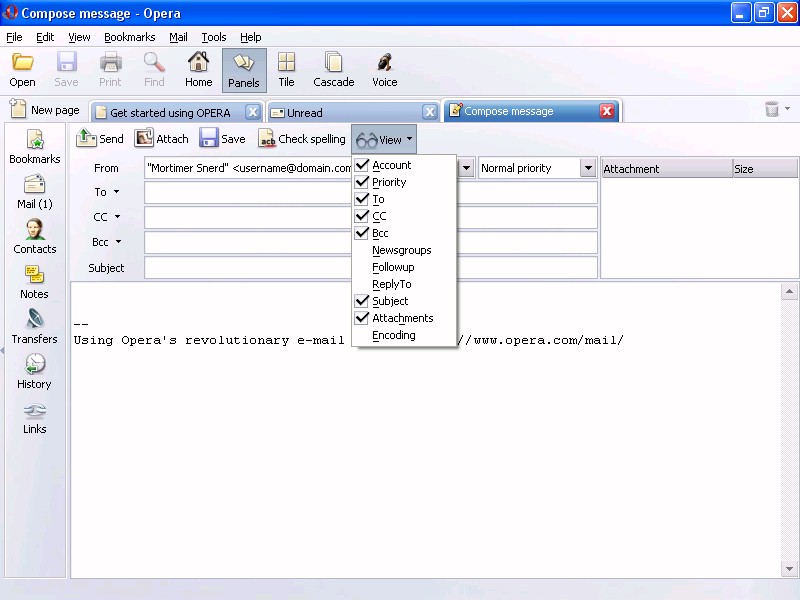The image size is (800, 600).
Task: Open the Bookmarks menu in menu bar
Action: click(x=129, y=37)
